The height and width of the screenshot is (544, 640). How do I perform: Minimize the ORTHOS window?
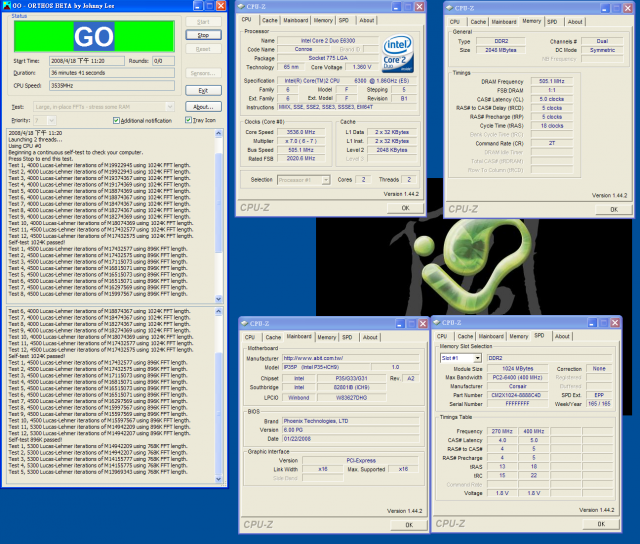pyautogui.click(x=198, y=6)
